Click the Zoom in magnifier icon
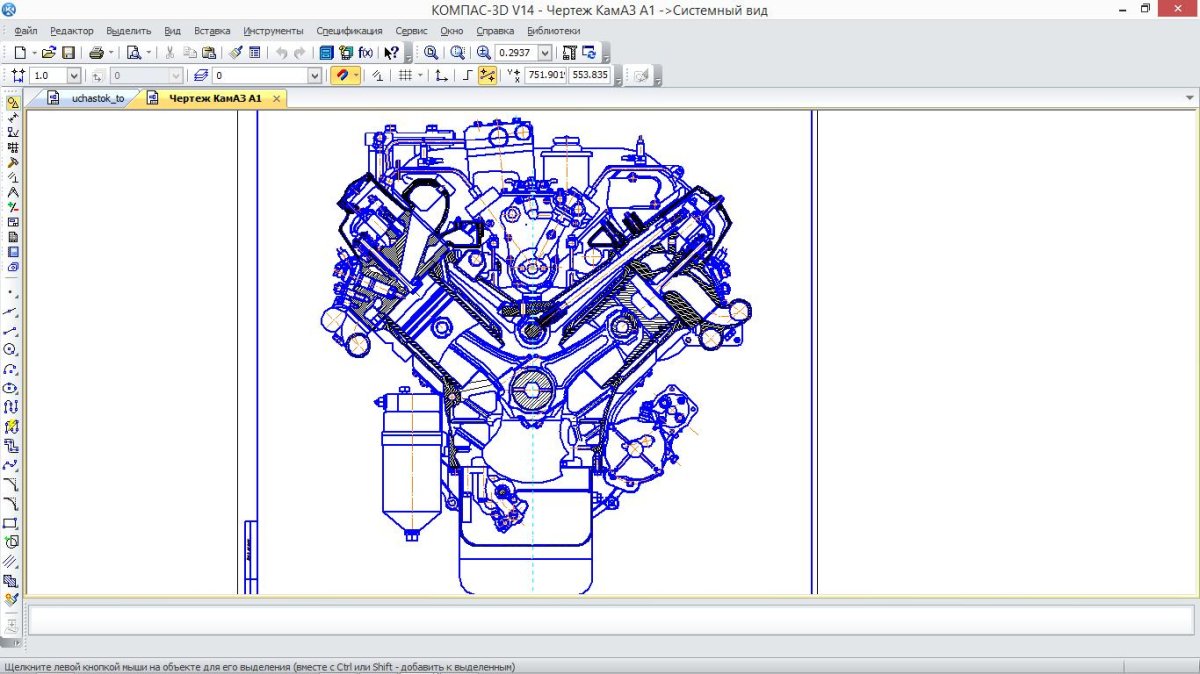The image size is (1200, 674). point(484,52)
